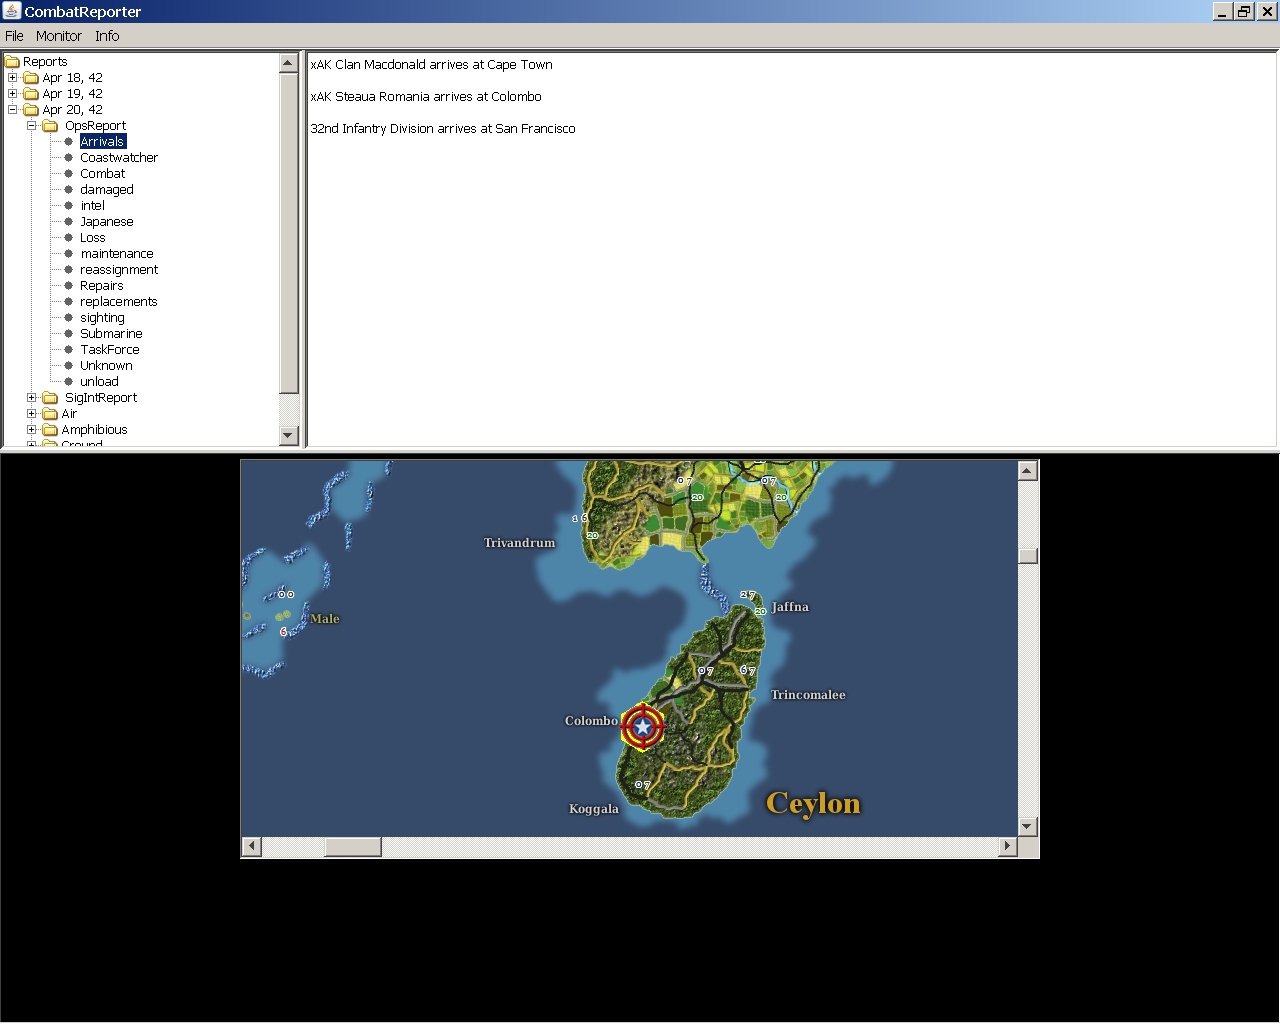Click the Colombo target marker on map

tap(642, 727)
